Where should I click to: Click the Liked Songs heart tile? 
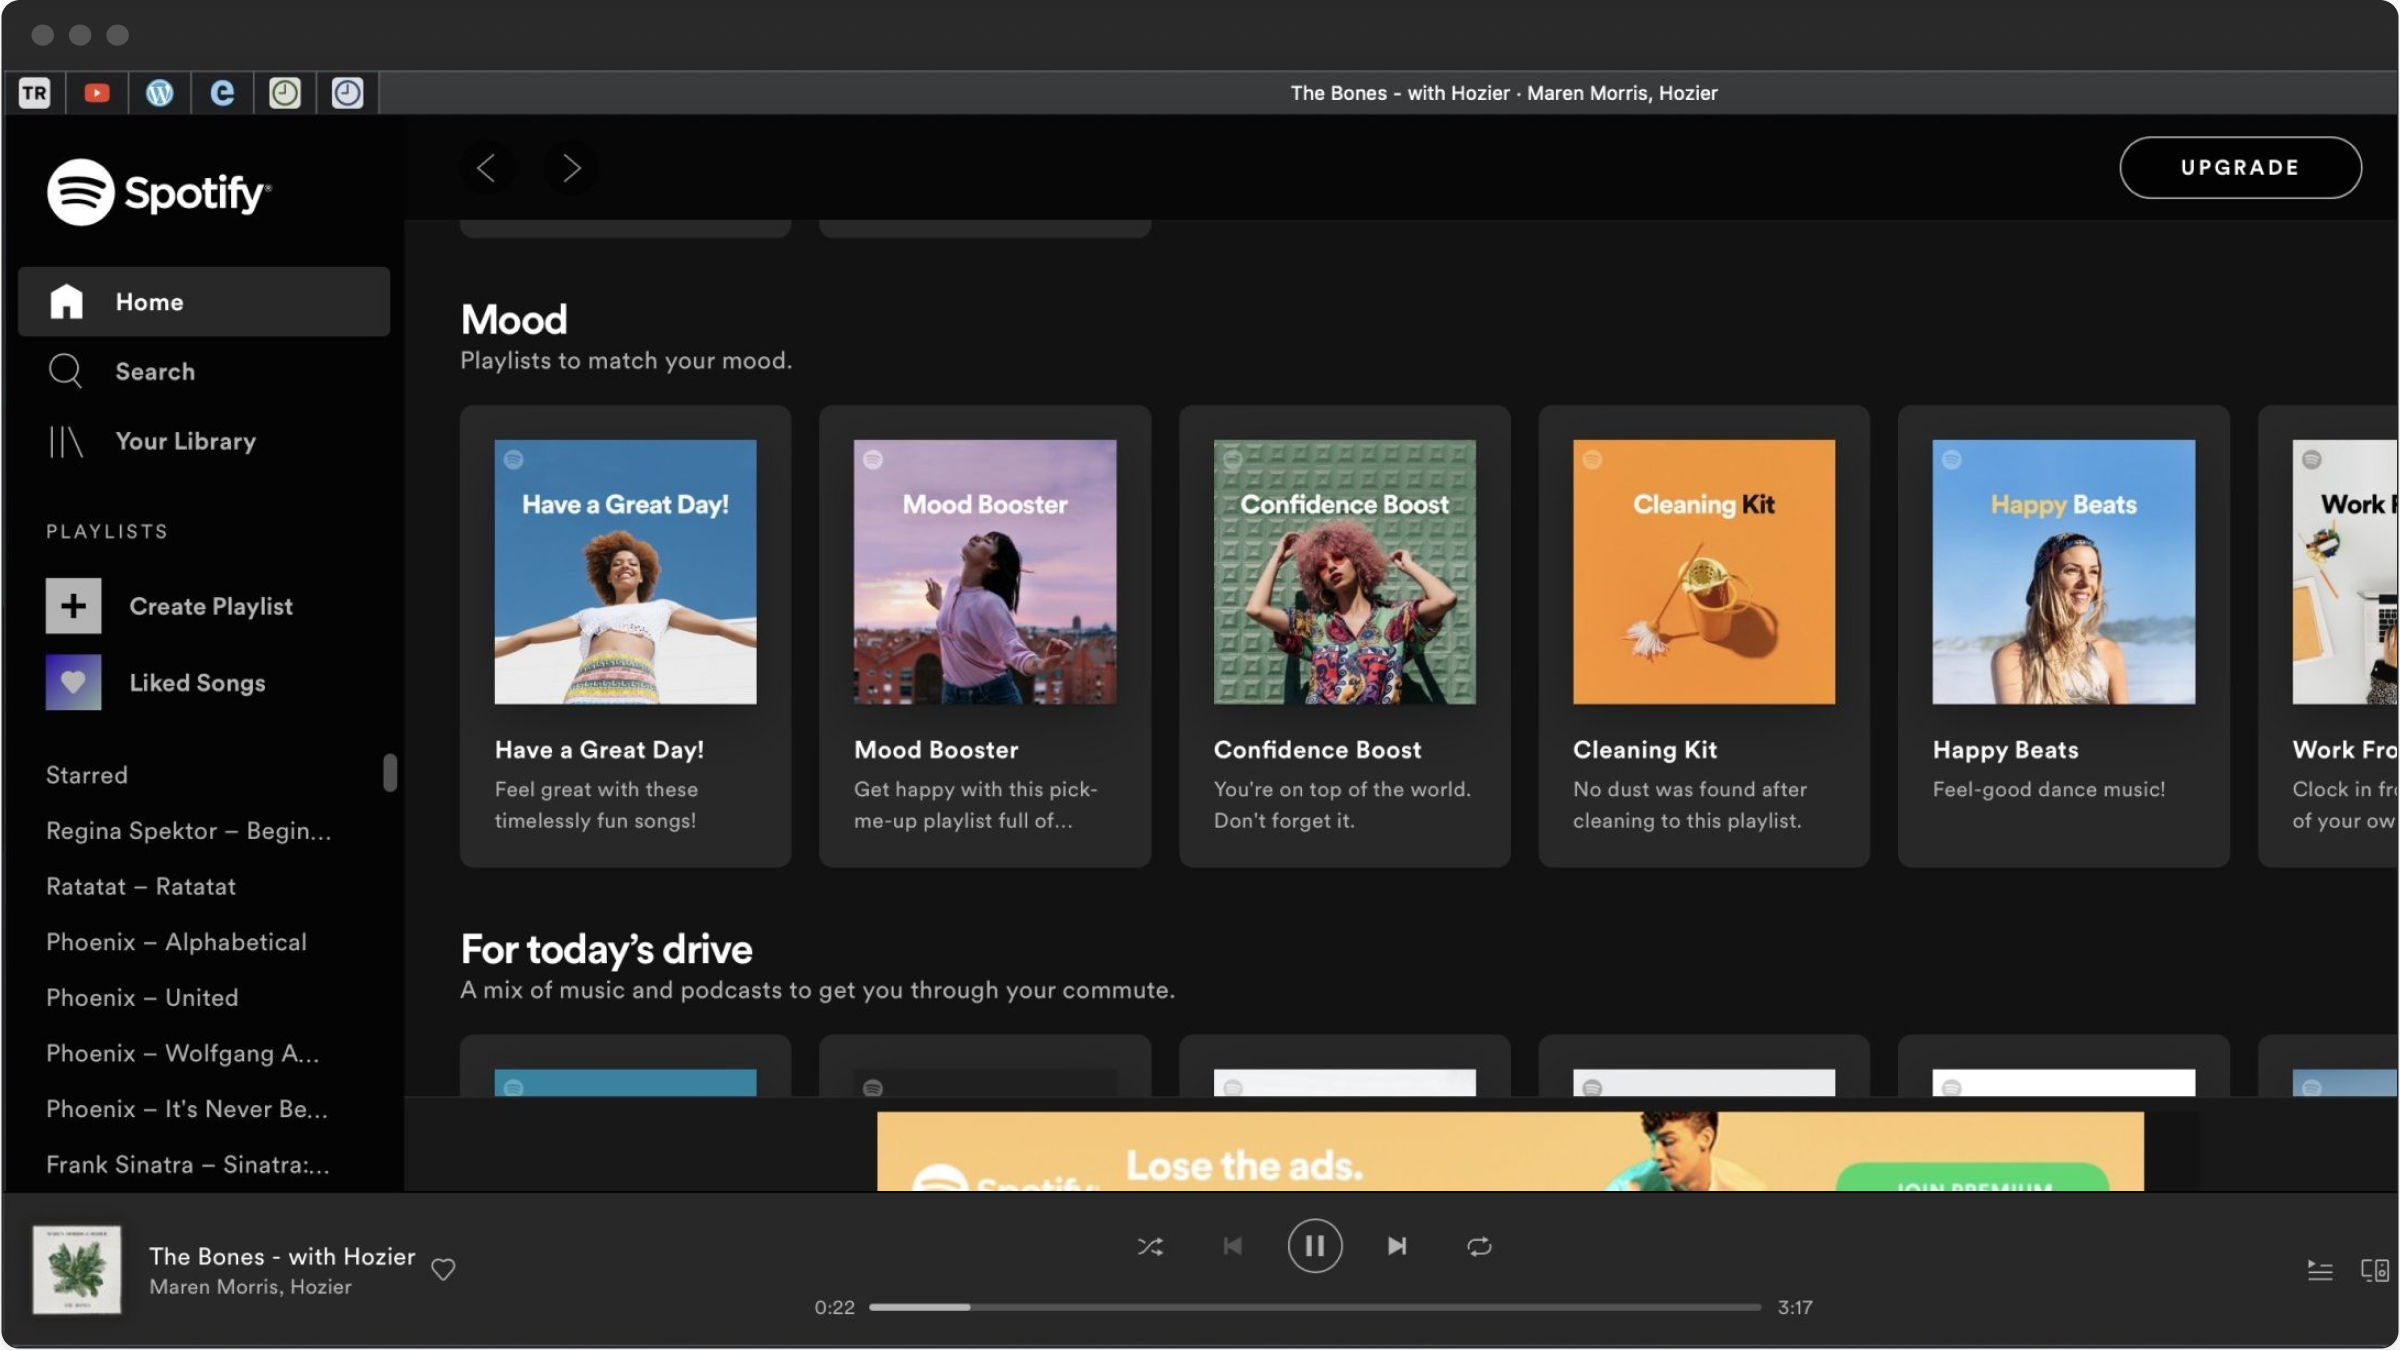click(73, 683)
